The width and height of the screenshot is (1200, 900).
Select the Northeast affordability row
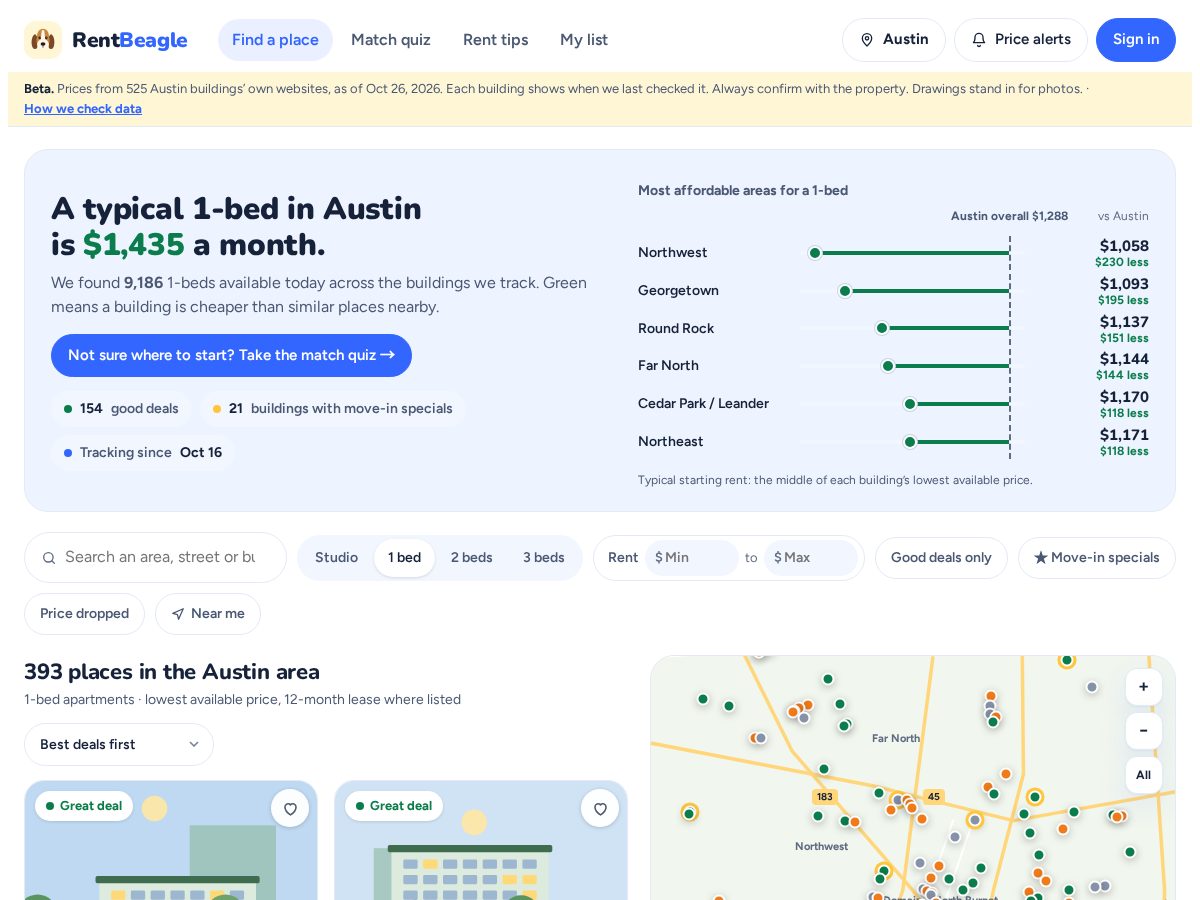(x=893, y=442)
